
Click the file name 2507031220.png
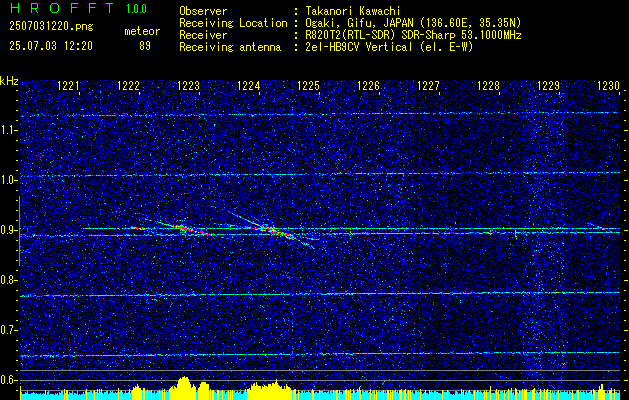(51, 26)
